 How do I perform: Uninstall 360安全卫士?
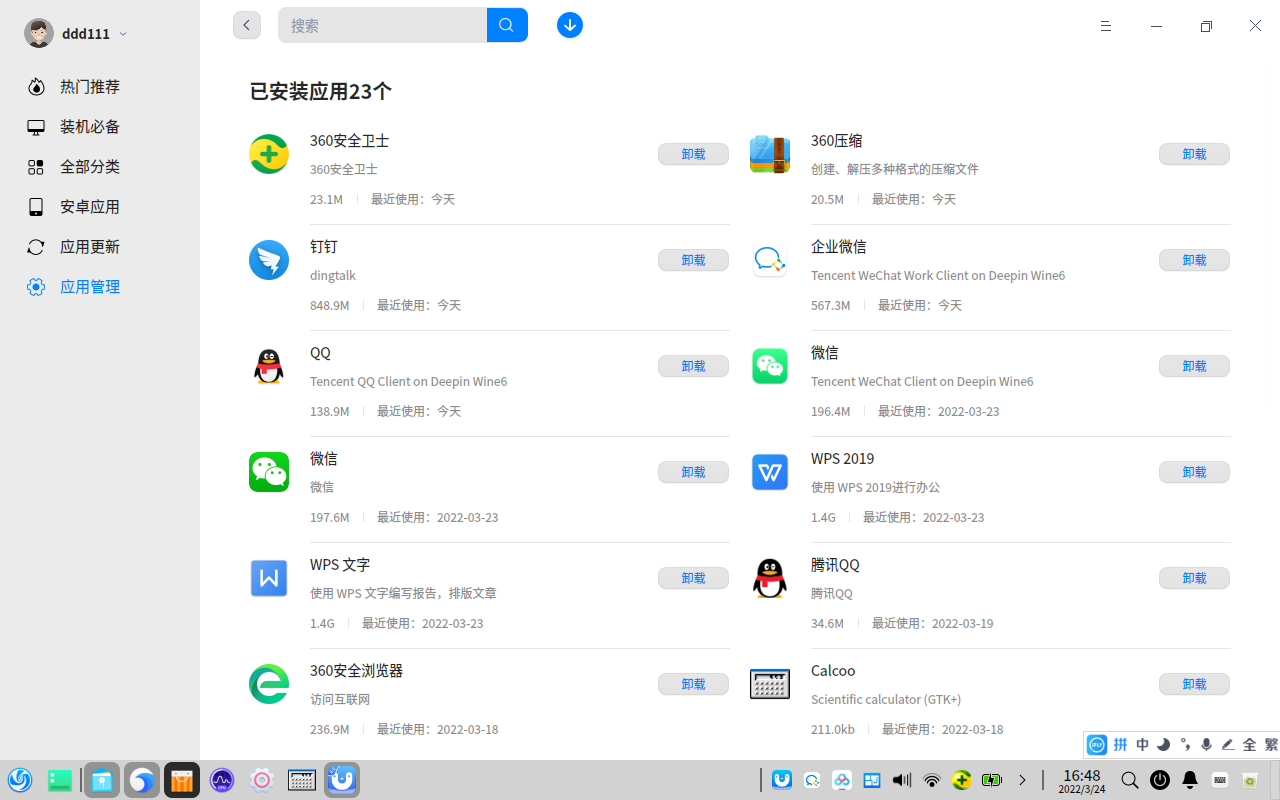(693, 154)
